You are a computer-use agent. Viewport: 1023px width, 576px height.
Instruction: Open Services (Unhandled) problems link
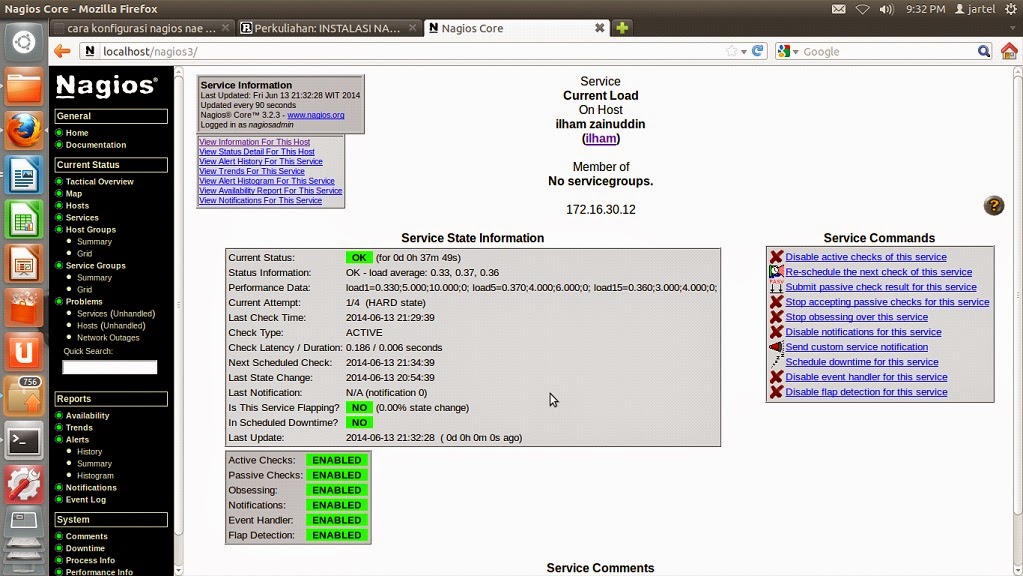tap(115, 314)
